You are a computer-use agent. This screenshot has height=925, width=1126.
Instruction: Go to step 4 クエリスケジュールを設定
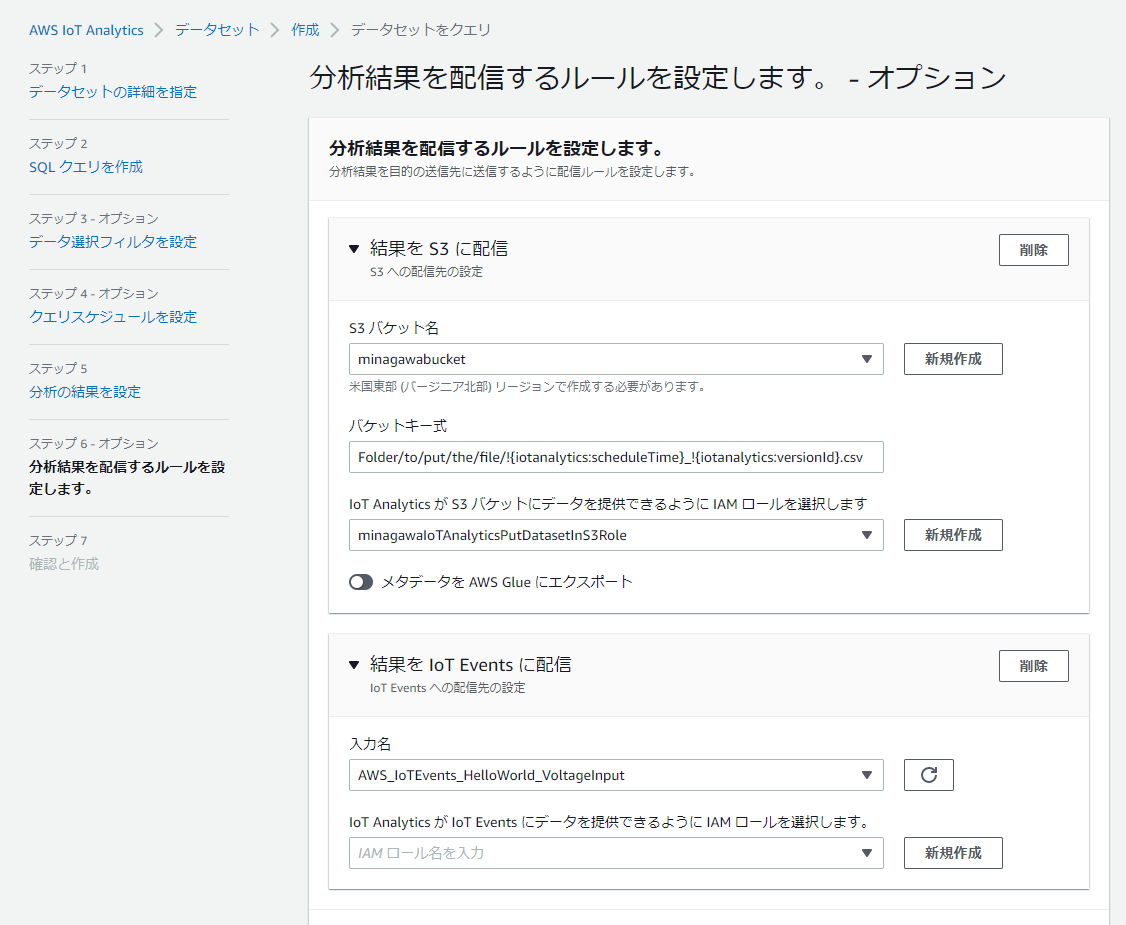coord(113,317)
